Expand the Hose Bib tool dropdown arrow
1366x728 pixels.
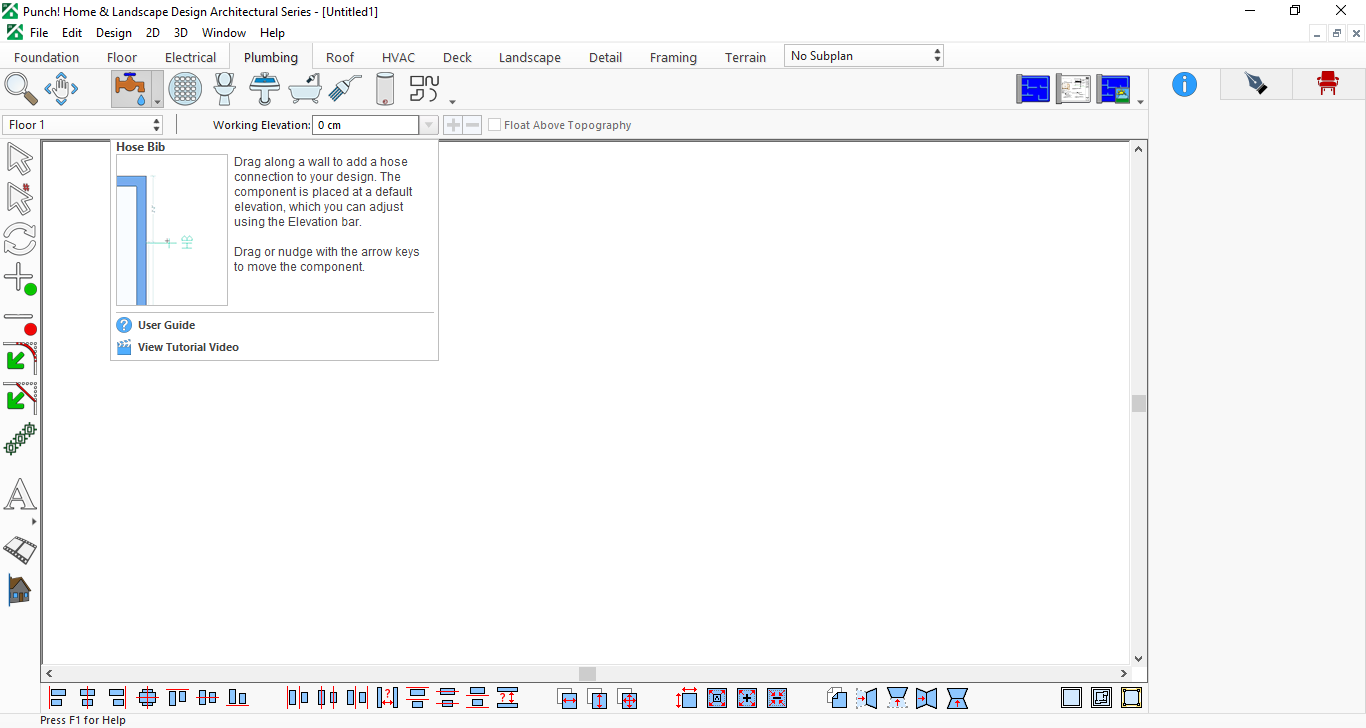157,101
